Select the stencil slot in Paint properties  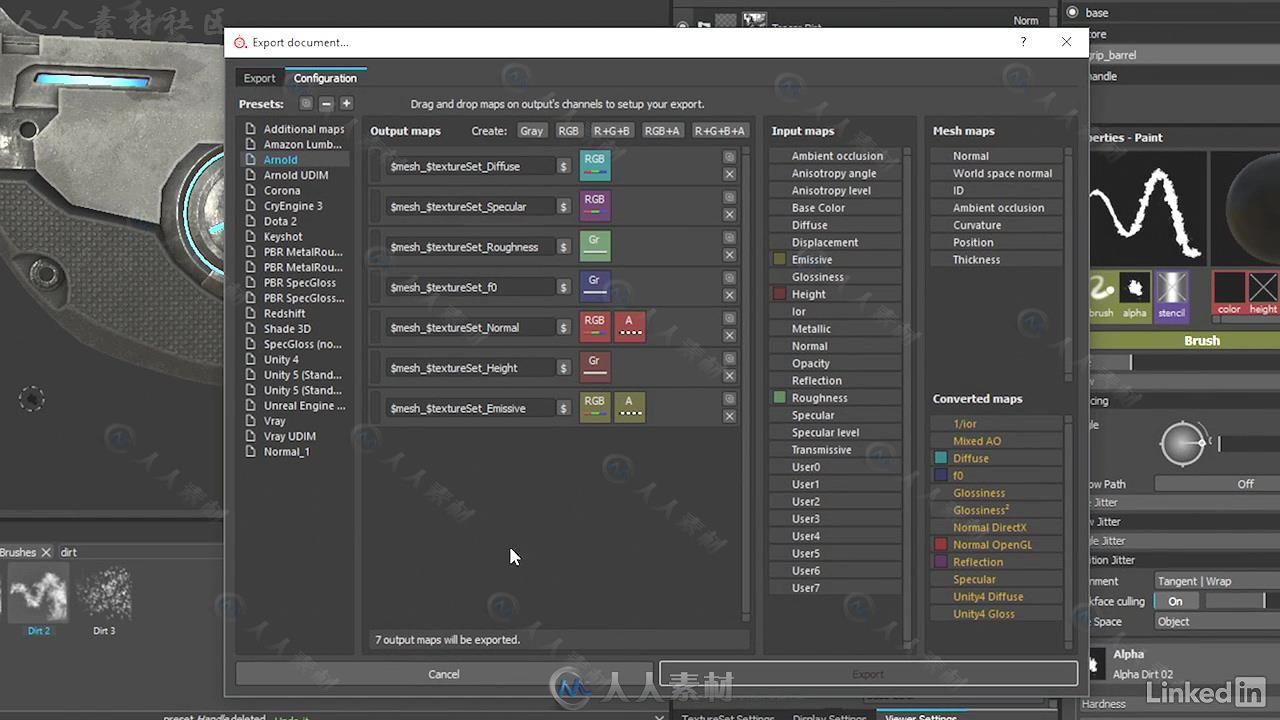click(1171, 294)
